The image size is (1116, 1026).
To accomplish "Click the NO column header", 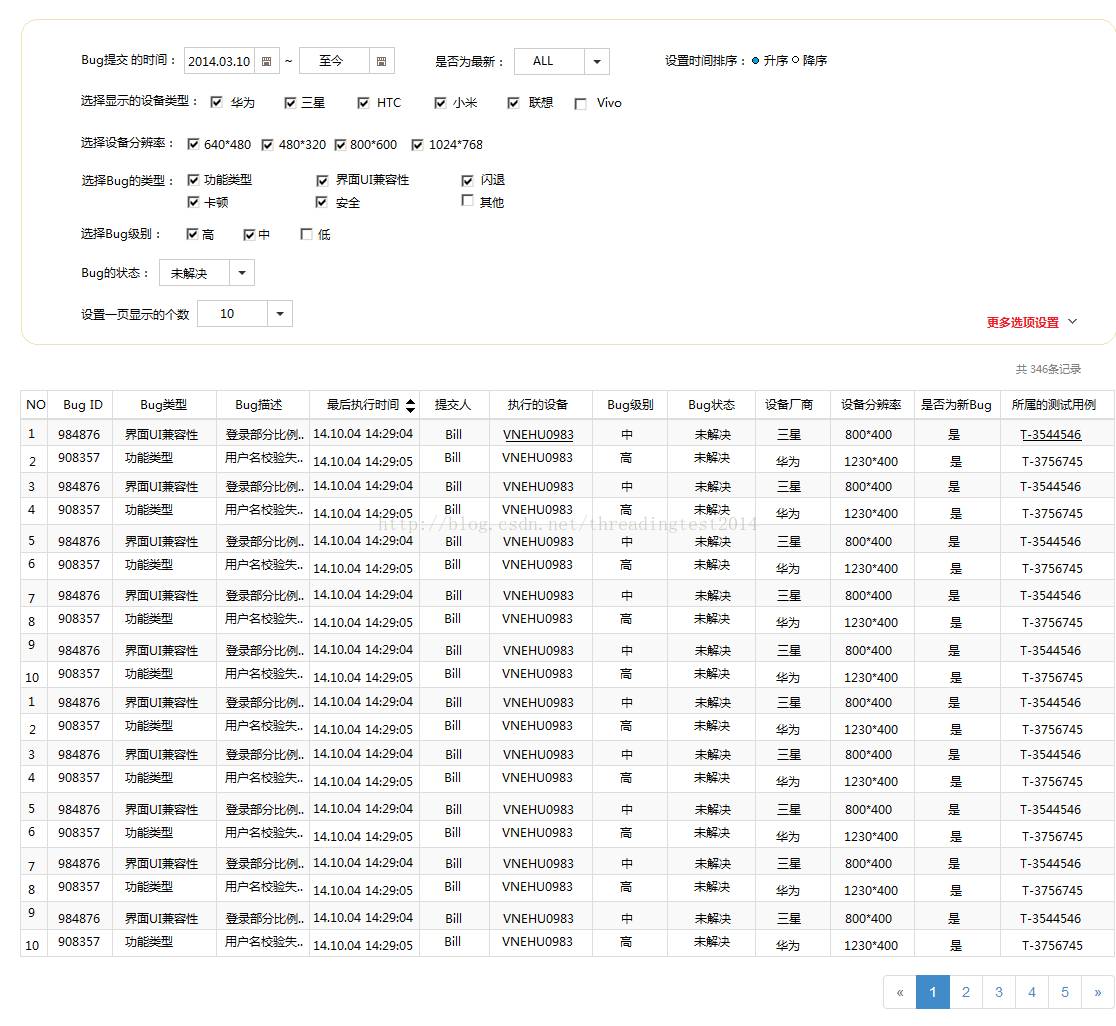I will [x=36, y=405].
